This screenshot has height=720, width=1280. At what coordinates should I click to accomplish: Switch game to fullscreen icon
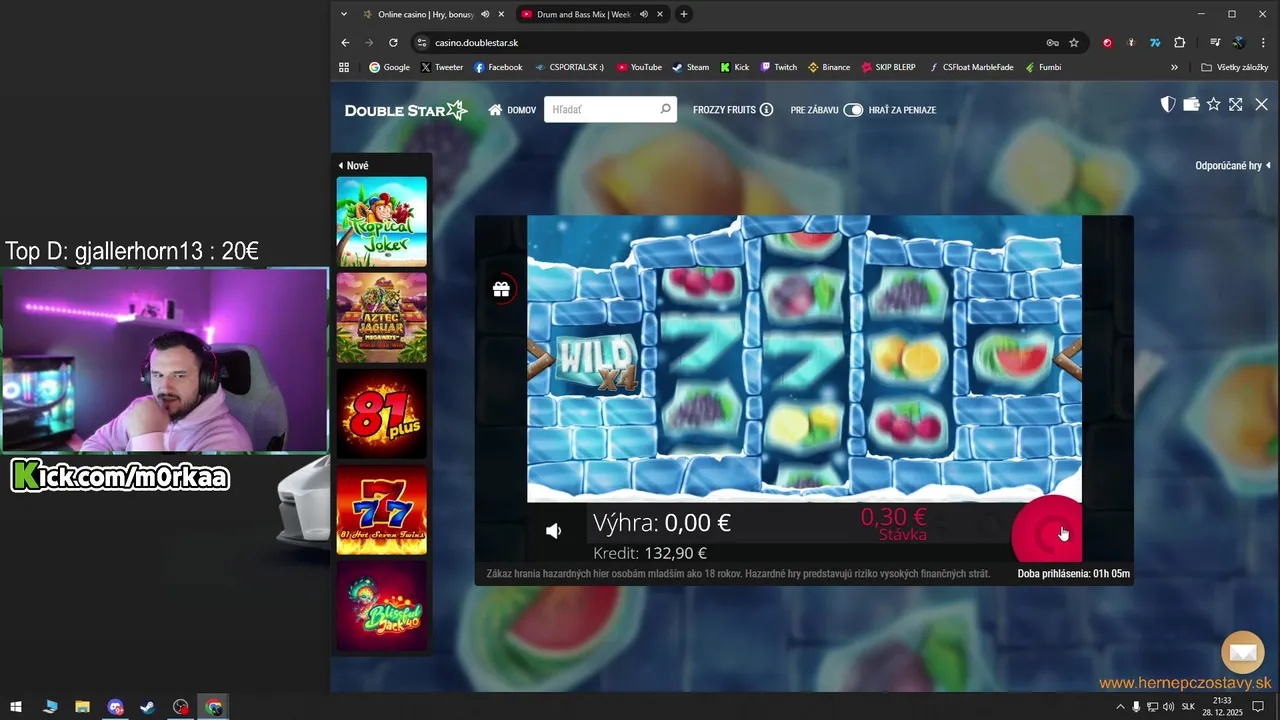coord(1236,104)
